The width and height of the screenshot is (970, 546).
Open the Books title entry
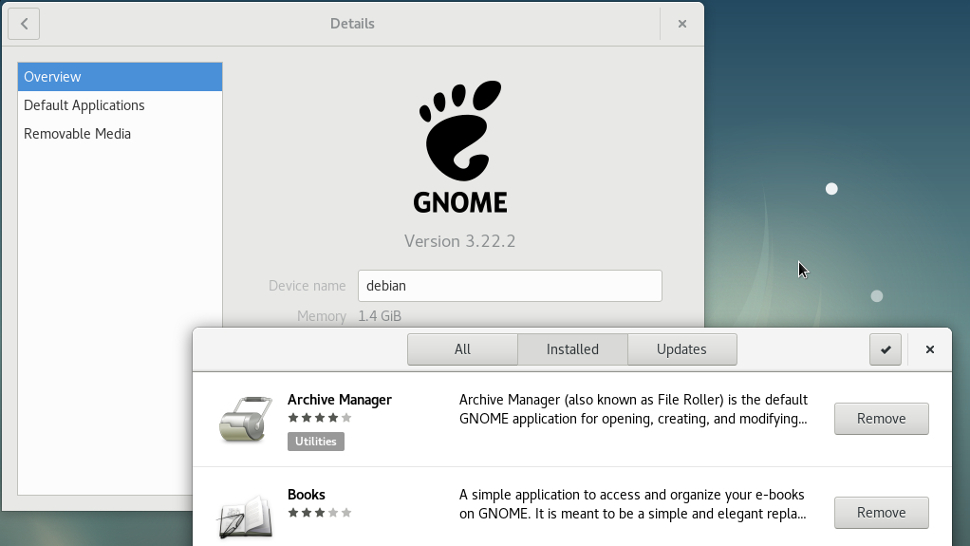coord(306,495)
